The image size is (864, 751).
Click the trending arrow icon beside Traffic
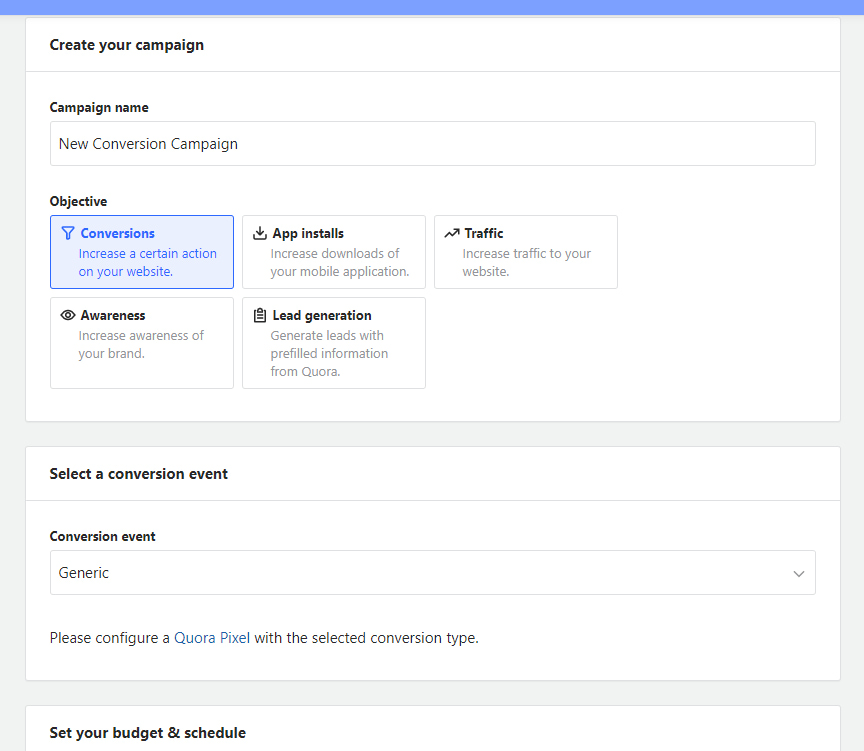click(x=452, y=233)
